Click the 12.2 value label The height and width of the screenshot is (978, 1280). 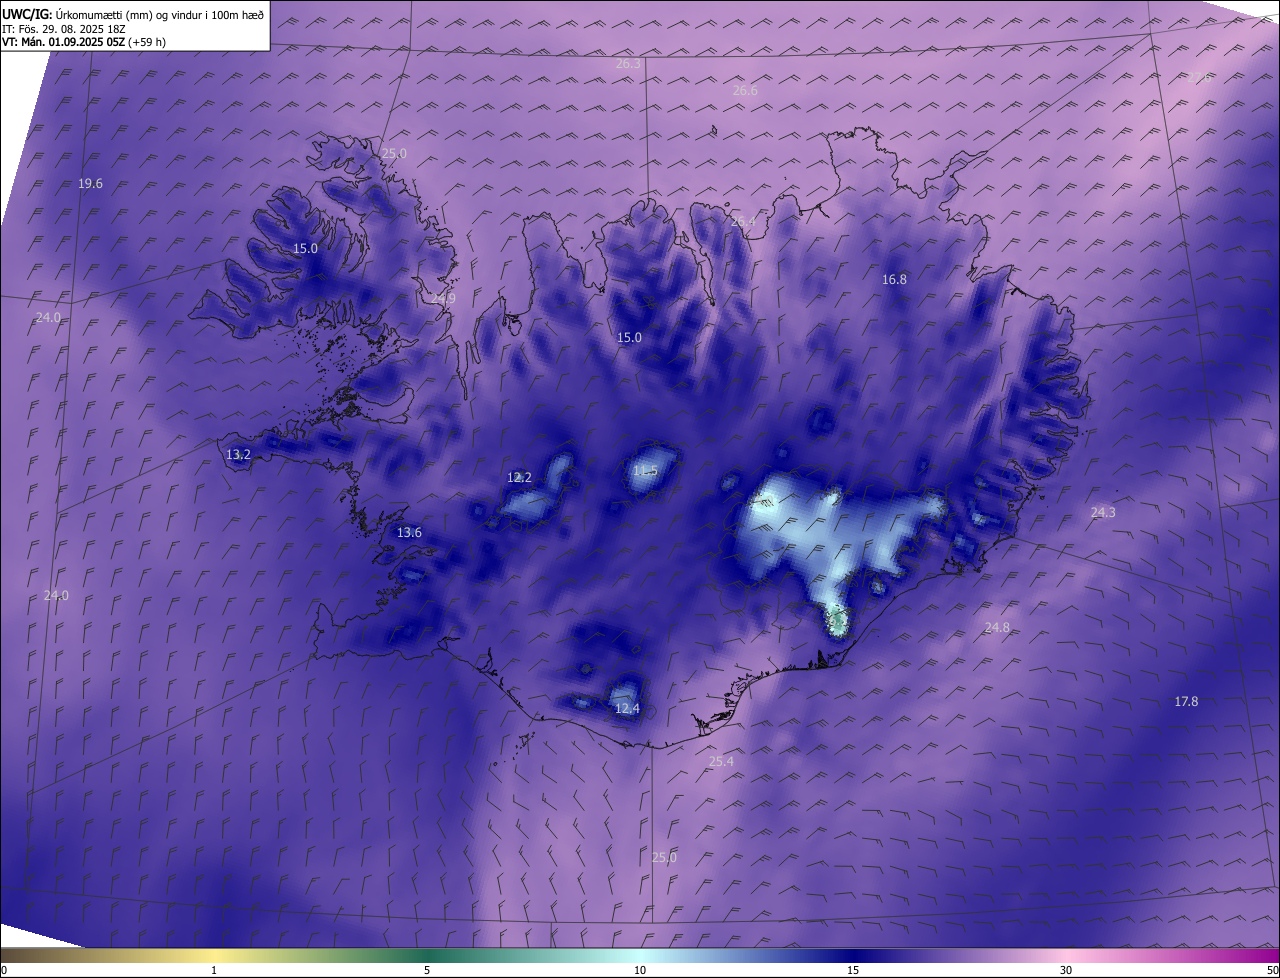click(519, 478)
